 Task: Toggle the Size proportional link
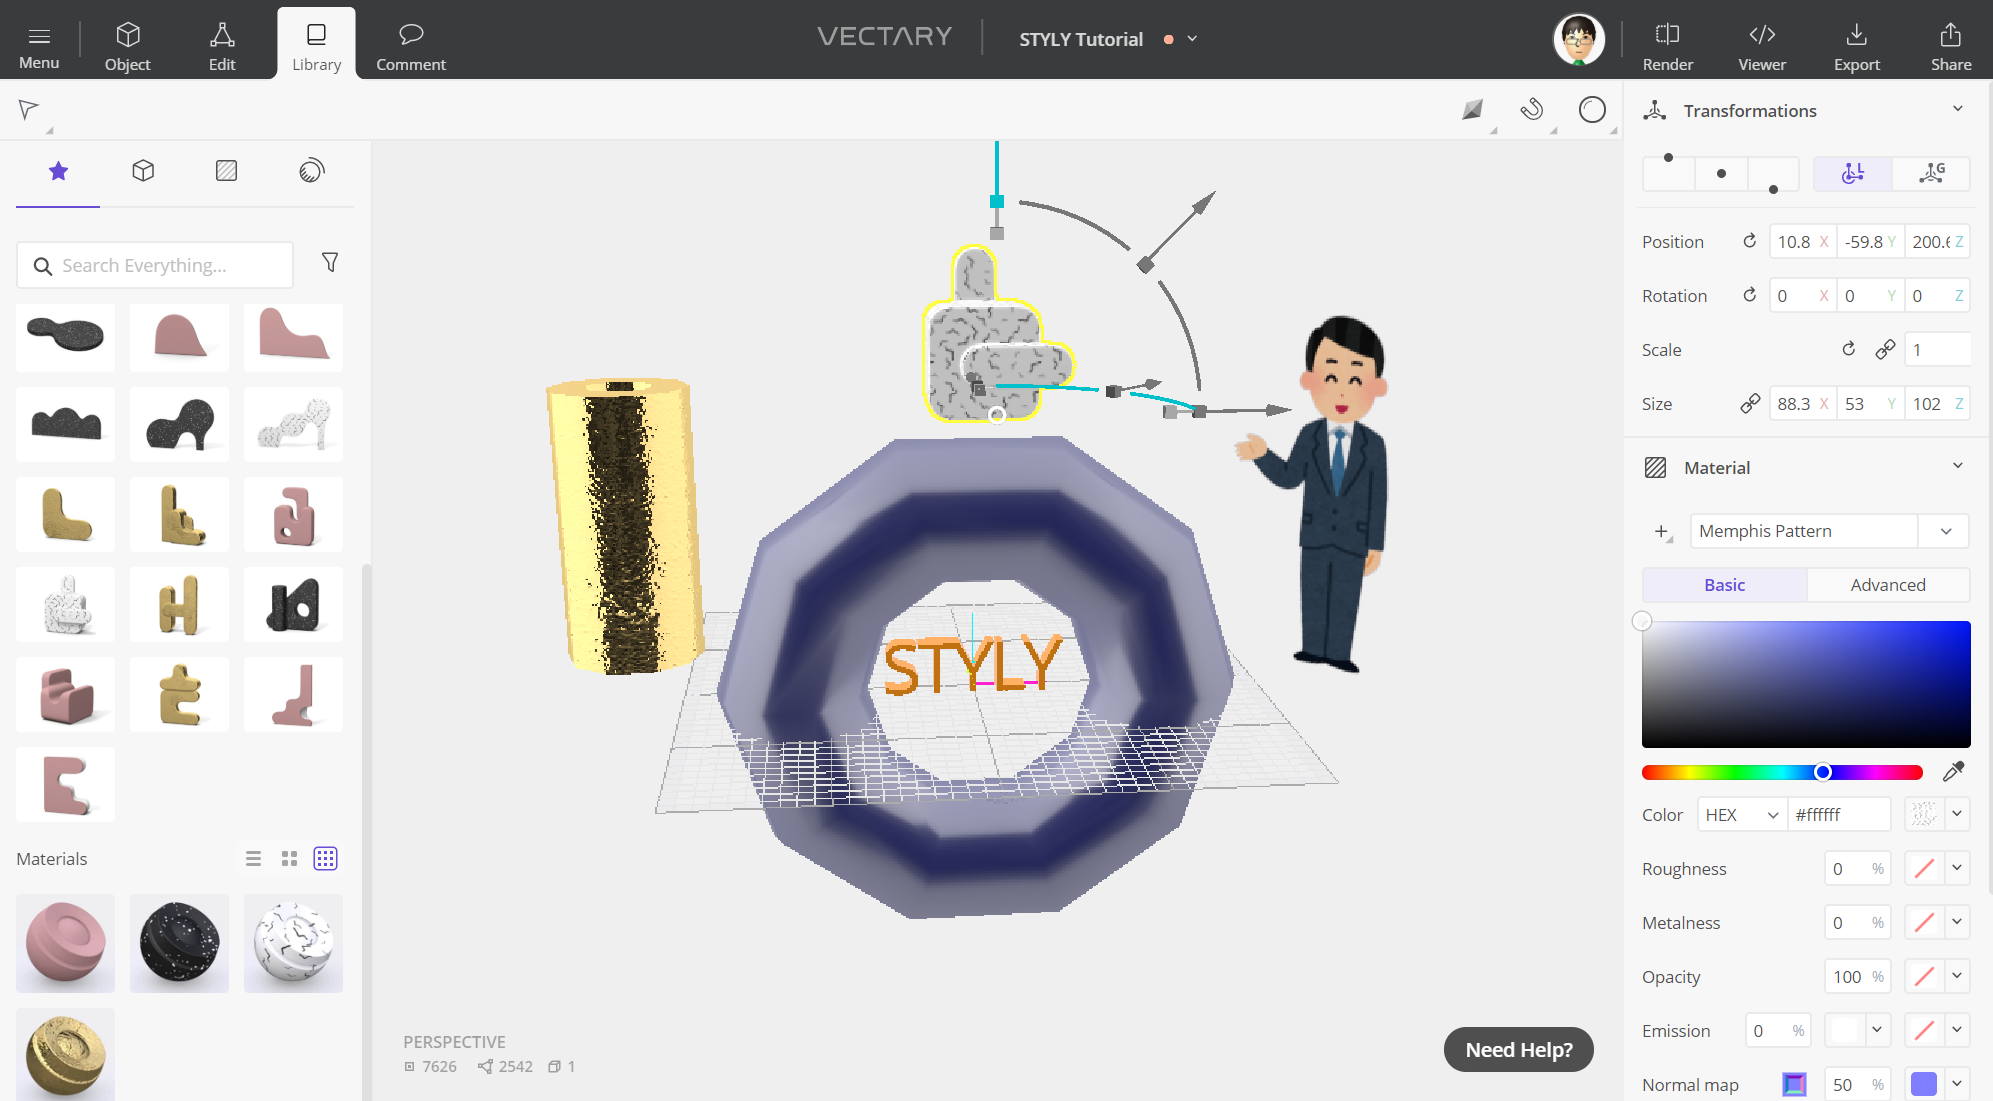[1750, 403]
